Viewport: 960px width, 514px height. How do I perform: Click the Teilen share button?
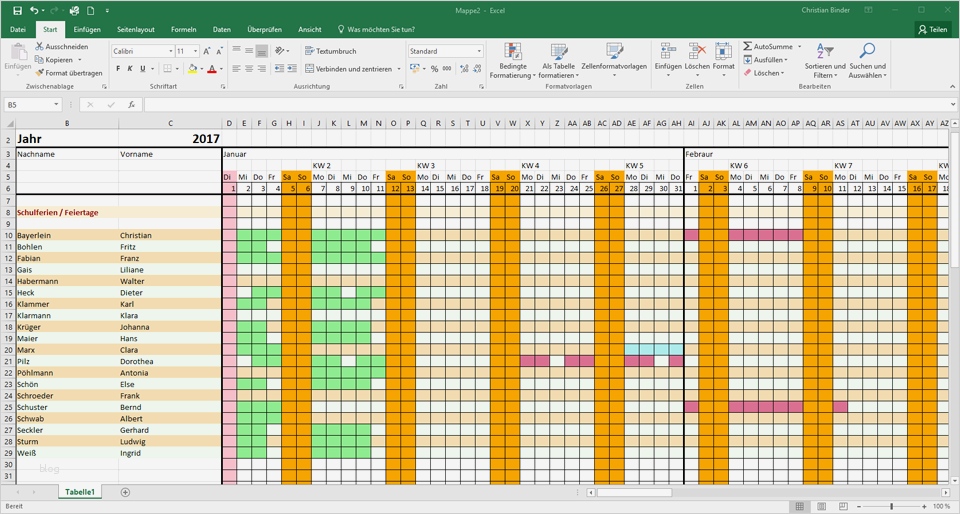tap(933, 29)
